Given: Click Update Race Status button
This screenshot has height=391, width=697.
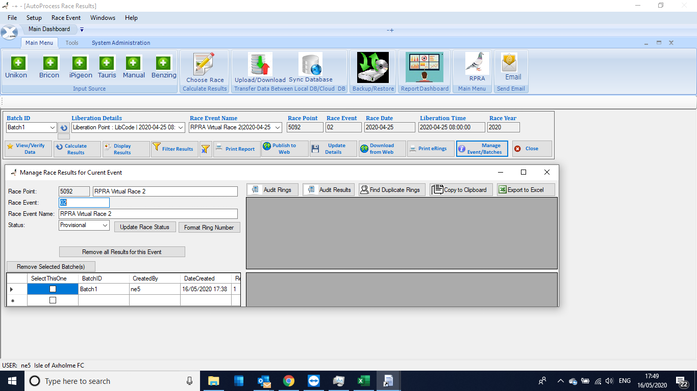Looking at the screenshot, I should pos(144,227).
